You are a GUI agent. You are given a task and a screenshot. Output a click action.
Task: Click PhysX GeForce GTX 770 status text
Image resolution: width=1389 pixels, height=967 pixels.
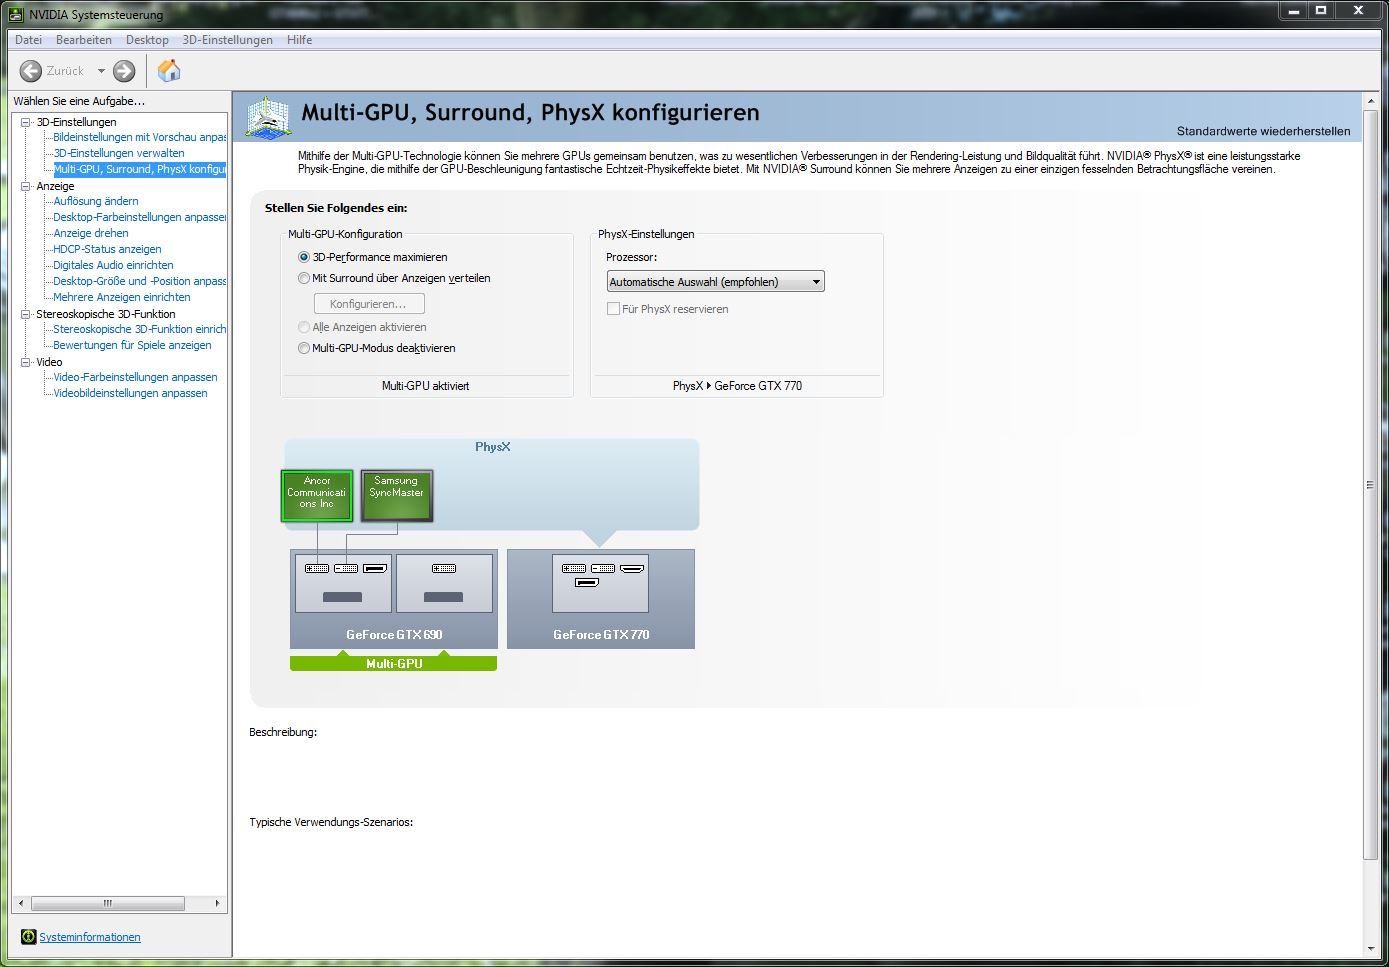click(x=737, y=386)
